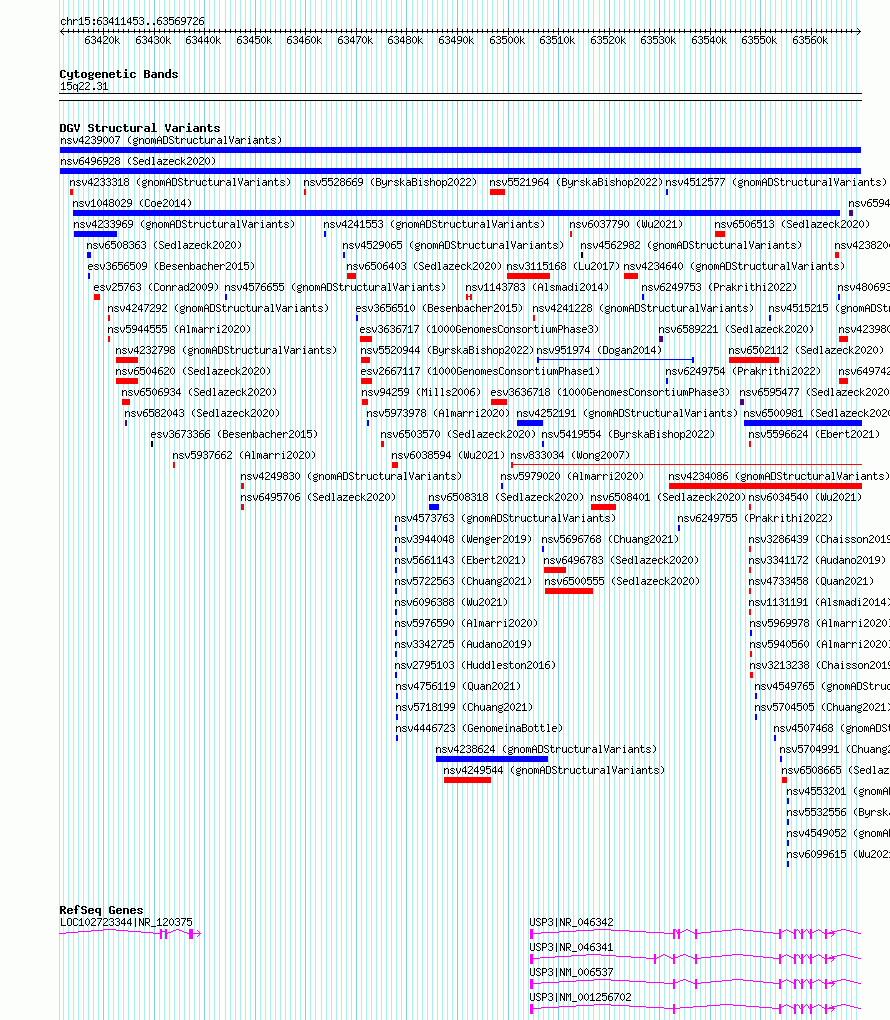
Task: Select the RefSeq Genes track title
Action: [x=101, y=911]
